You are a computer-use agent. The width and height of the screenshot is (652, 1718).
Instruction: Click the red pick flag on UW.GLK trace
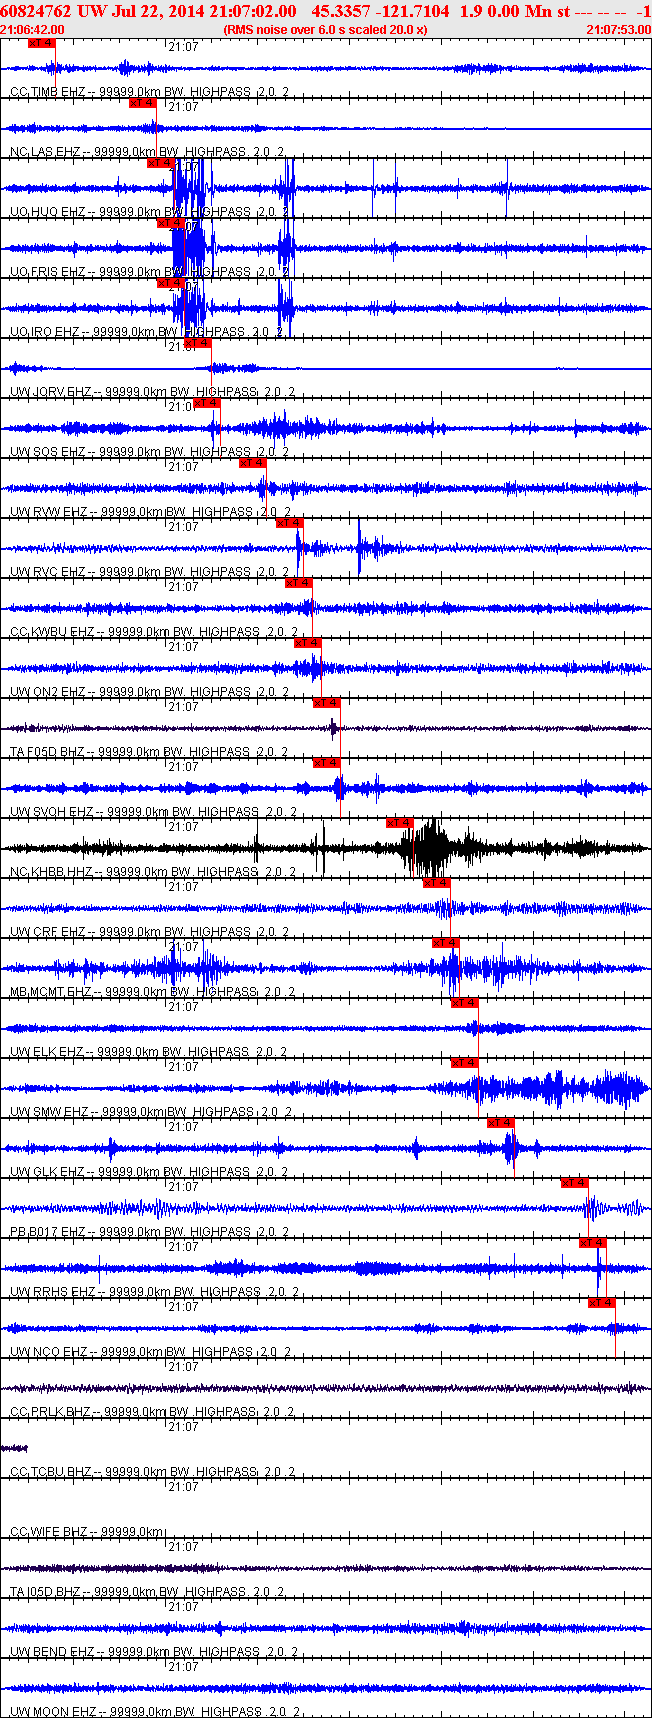click(x=501, y=1123)
